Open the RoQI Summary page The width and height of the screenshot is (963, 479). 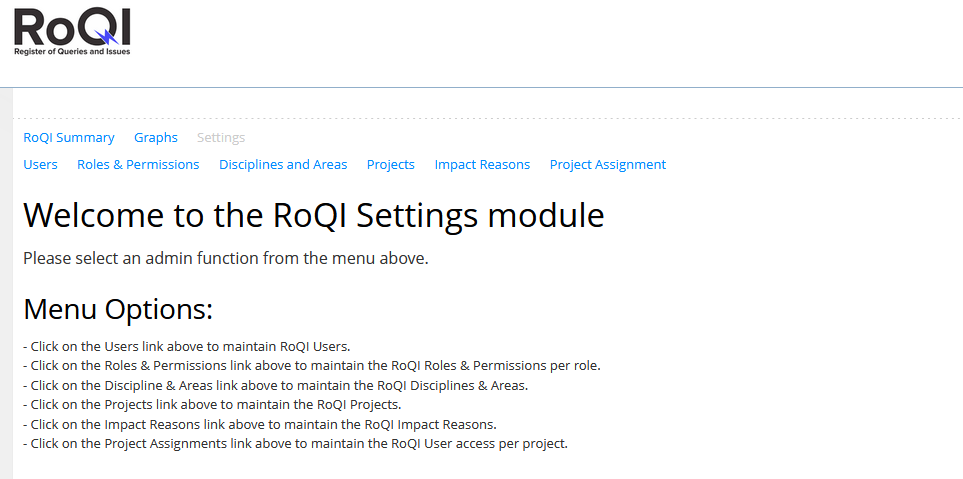(69, 138)
